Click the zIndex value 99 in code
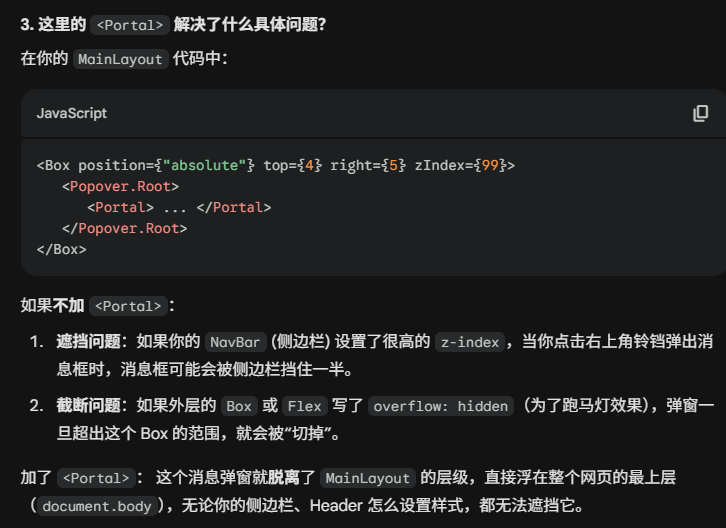Viewport: 726px width, 528px height. 491,165
